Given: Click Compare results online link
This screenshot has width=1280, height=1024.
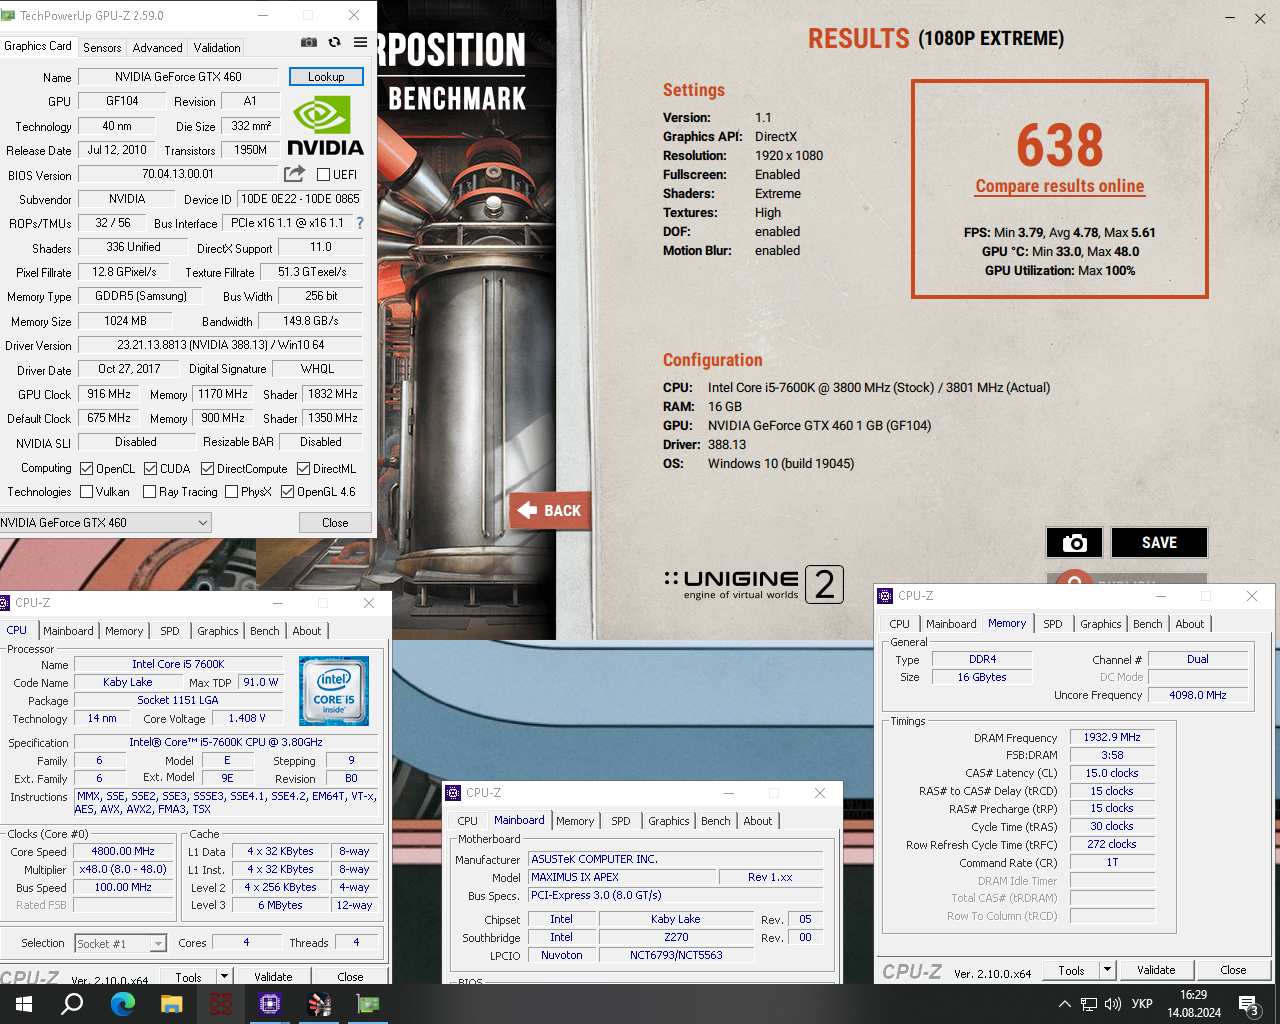Looking at the screenshot, I should pos(1060,186).
